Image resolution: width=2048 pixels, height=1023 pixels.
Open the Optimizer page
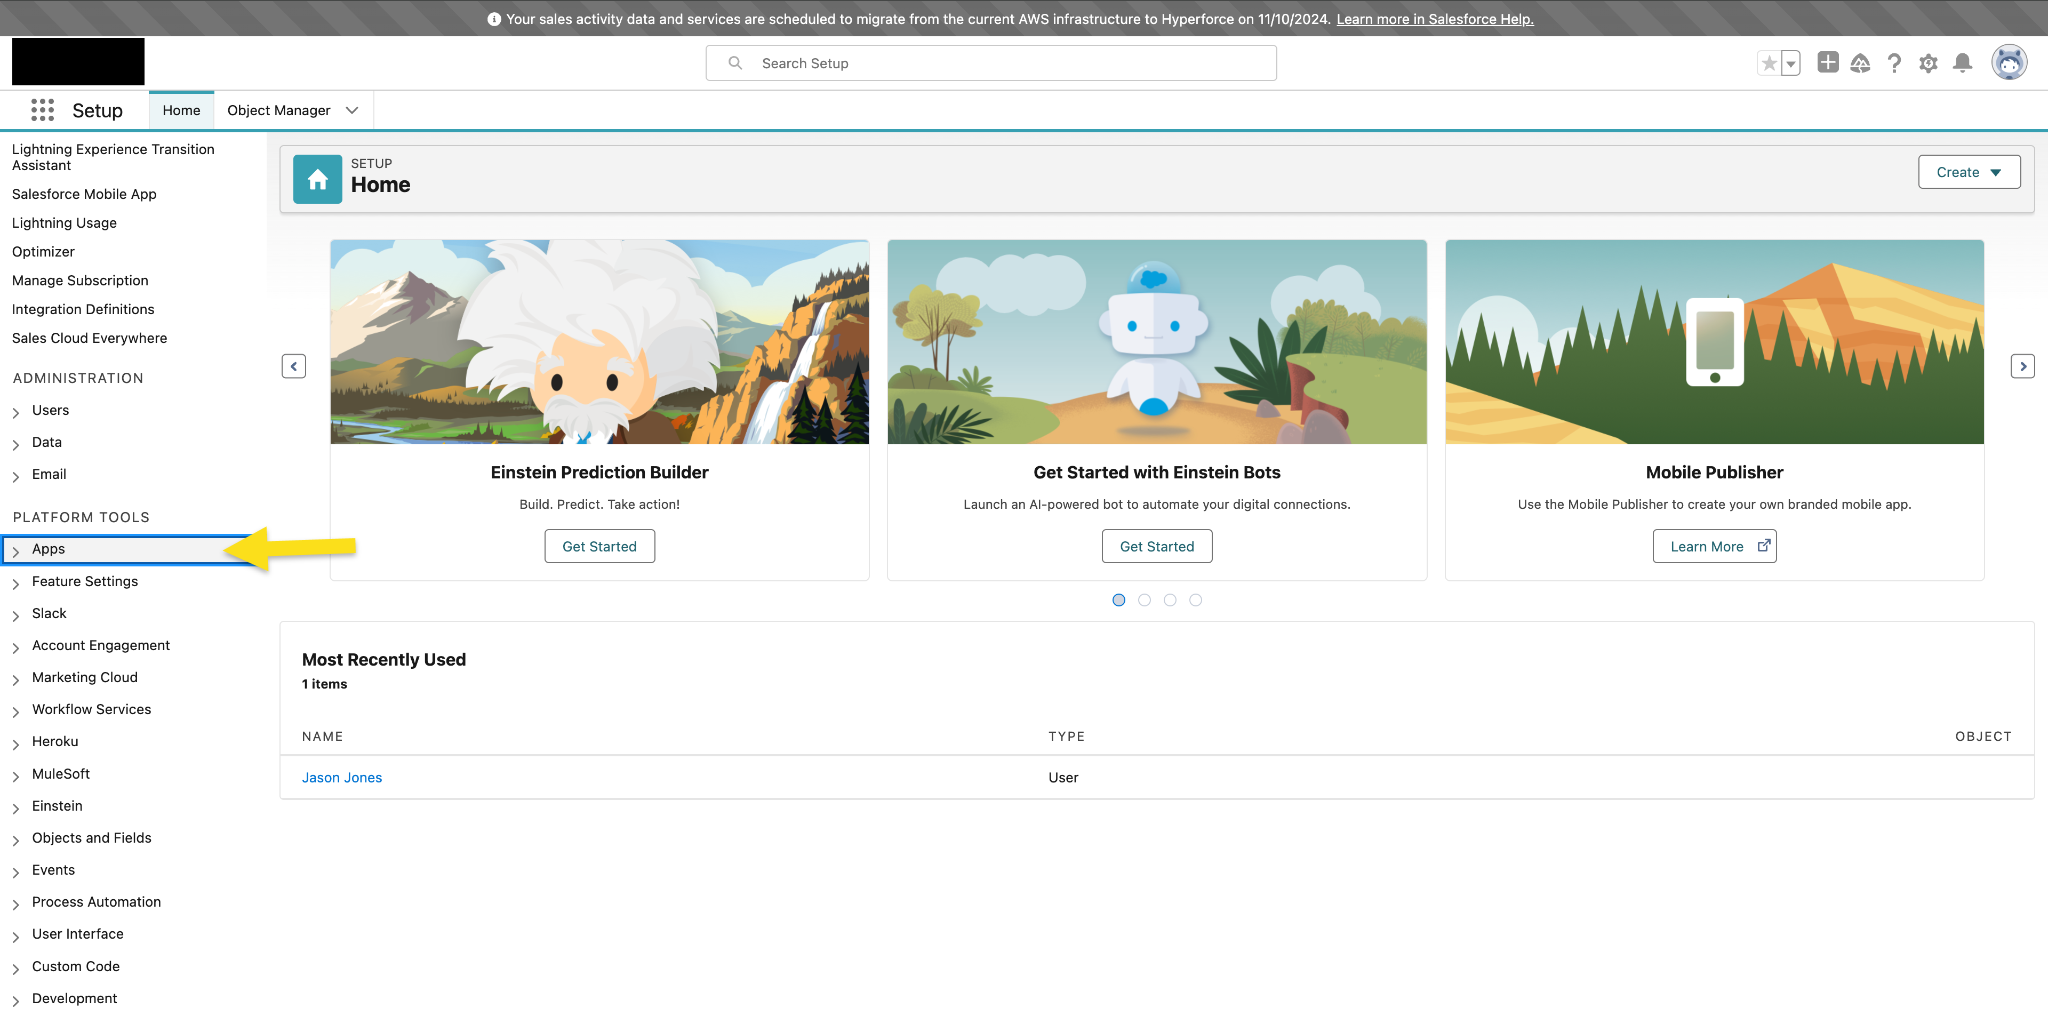[43, 252]
